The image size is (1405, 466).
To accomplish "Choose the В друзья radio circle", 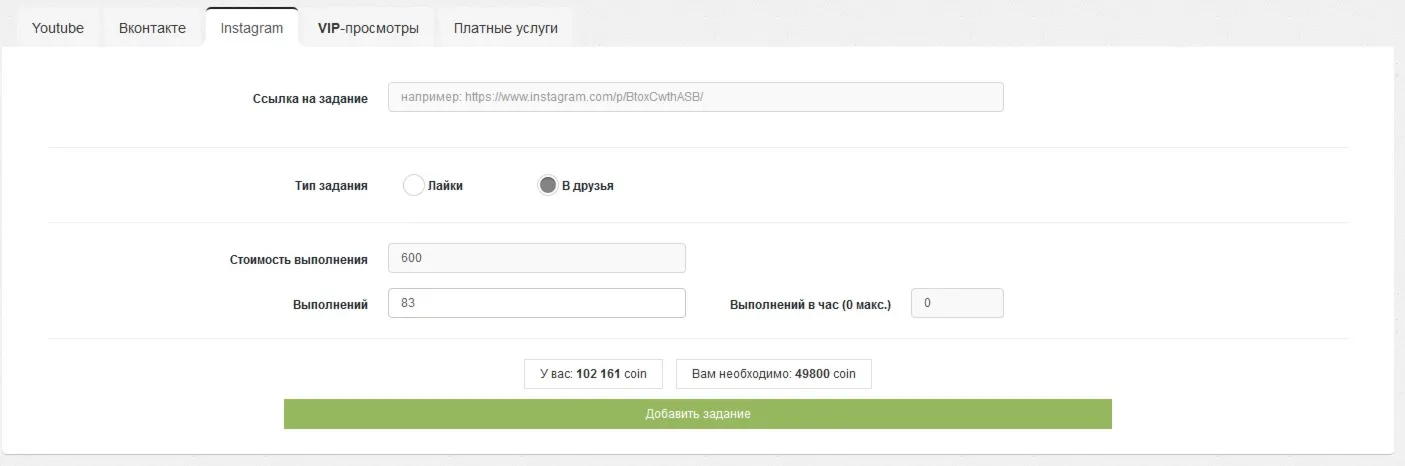I will tap(547, 185).
